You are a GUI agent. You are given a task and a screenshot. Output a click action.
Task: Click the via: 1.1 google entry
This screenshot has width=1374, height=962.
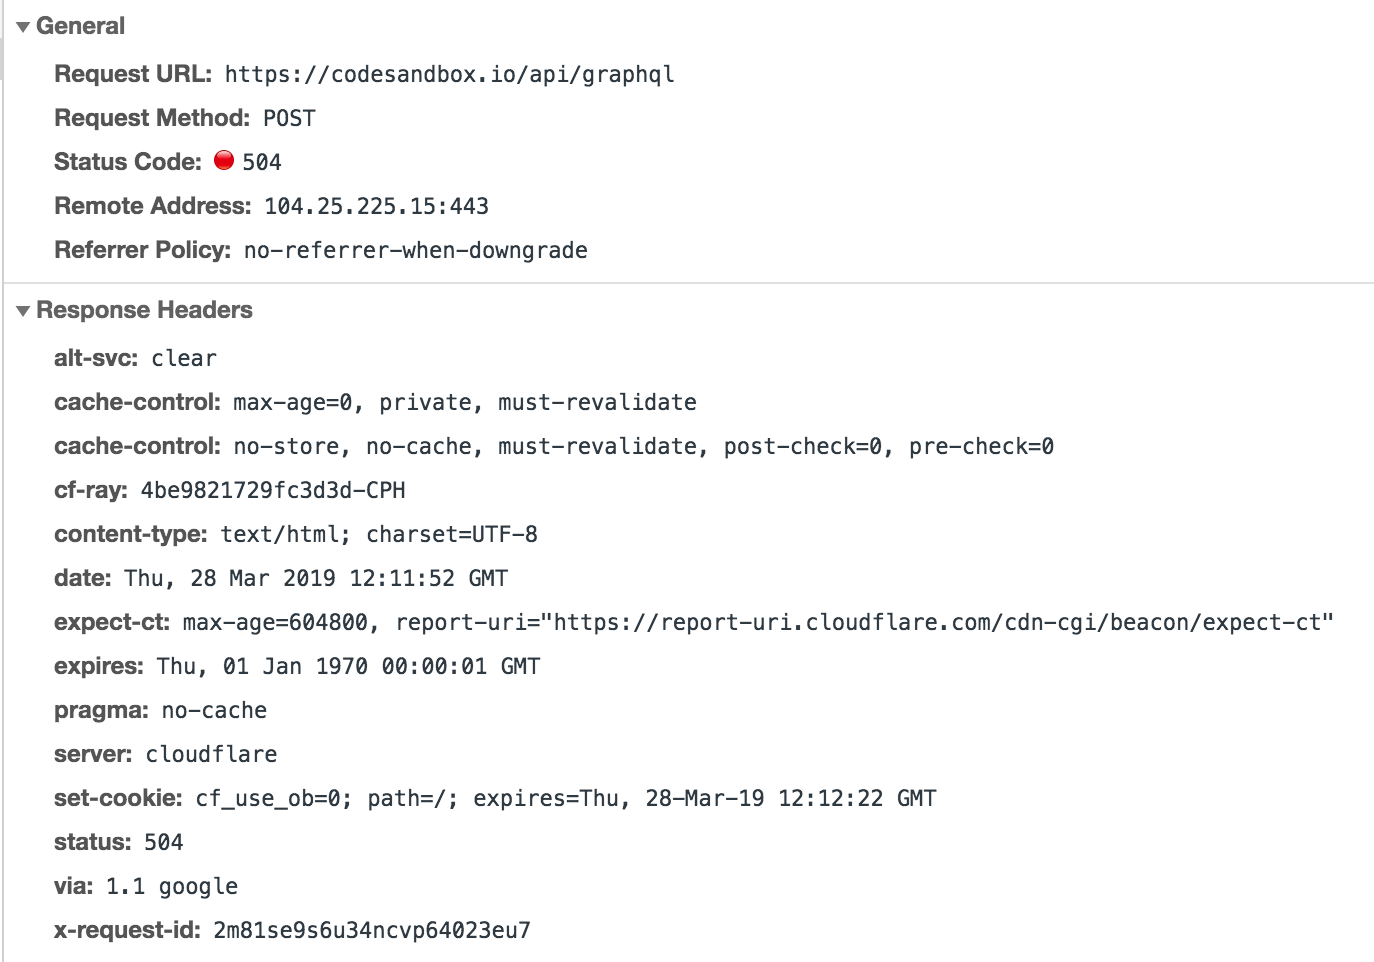145,886
